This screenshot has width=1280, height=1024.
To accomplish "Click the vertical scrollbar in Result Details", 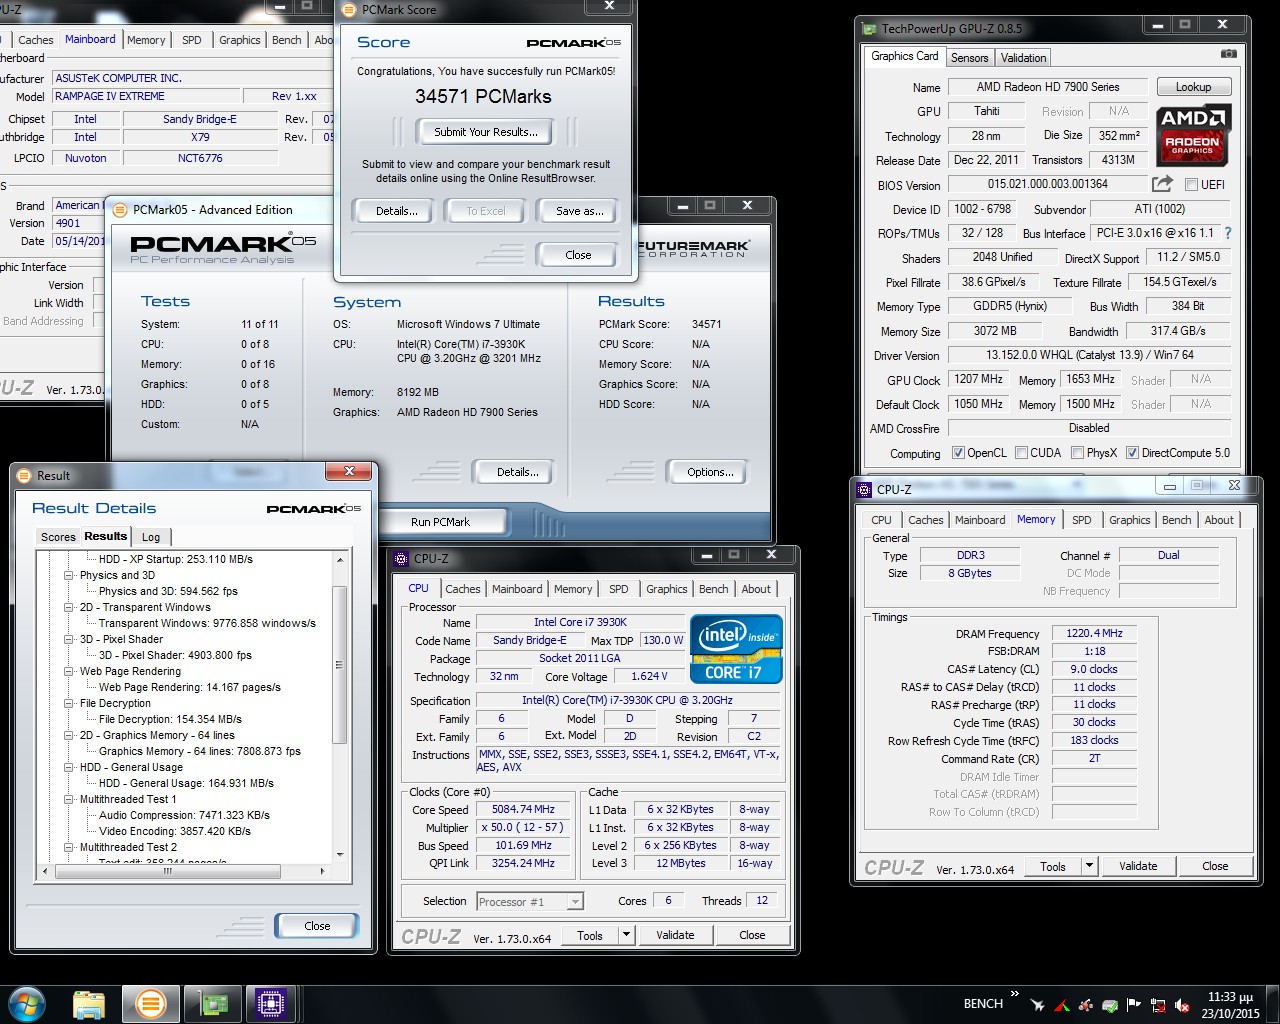I will (340, 663).
